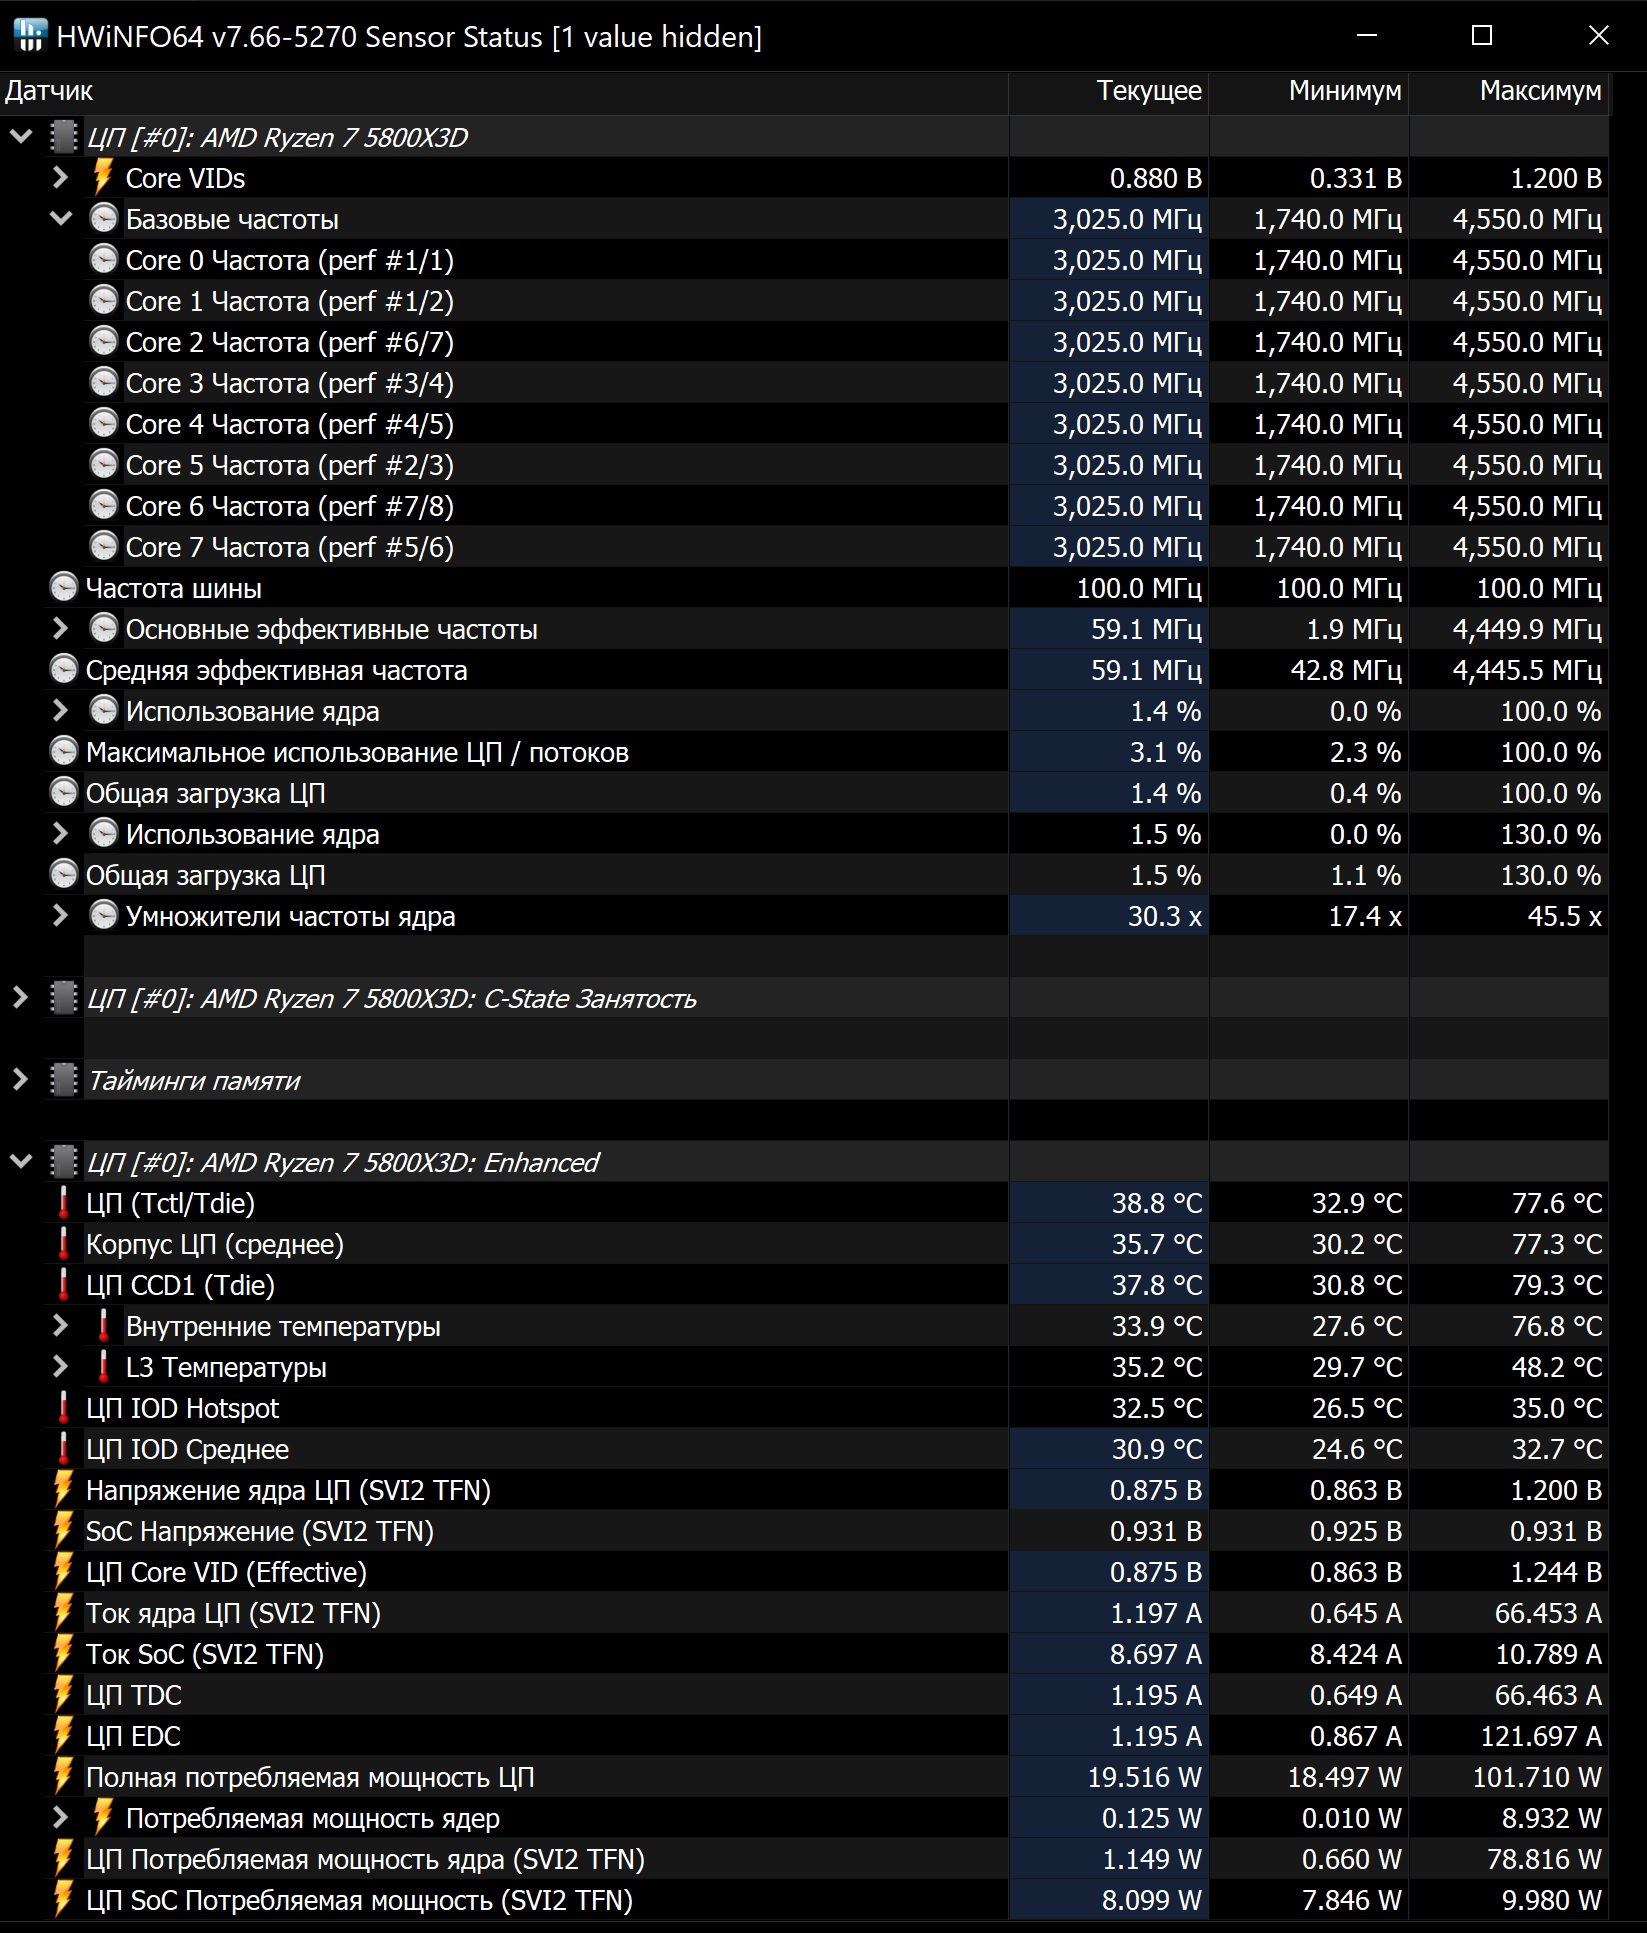Image resolution: width=1647 pixels, height=1933 pixels.
Task: Select the Core 5 Частота (perf #2/3) label
Action: tap(289, 465)
